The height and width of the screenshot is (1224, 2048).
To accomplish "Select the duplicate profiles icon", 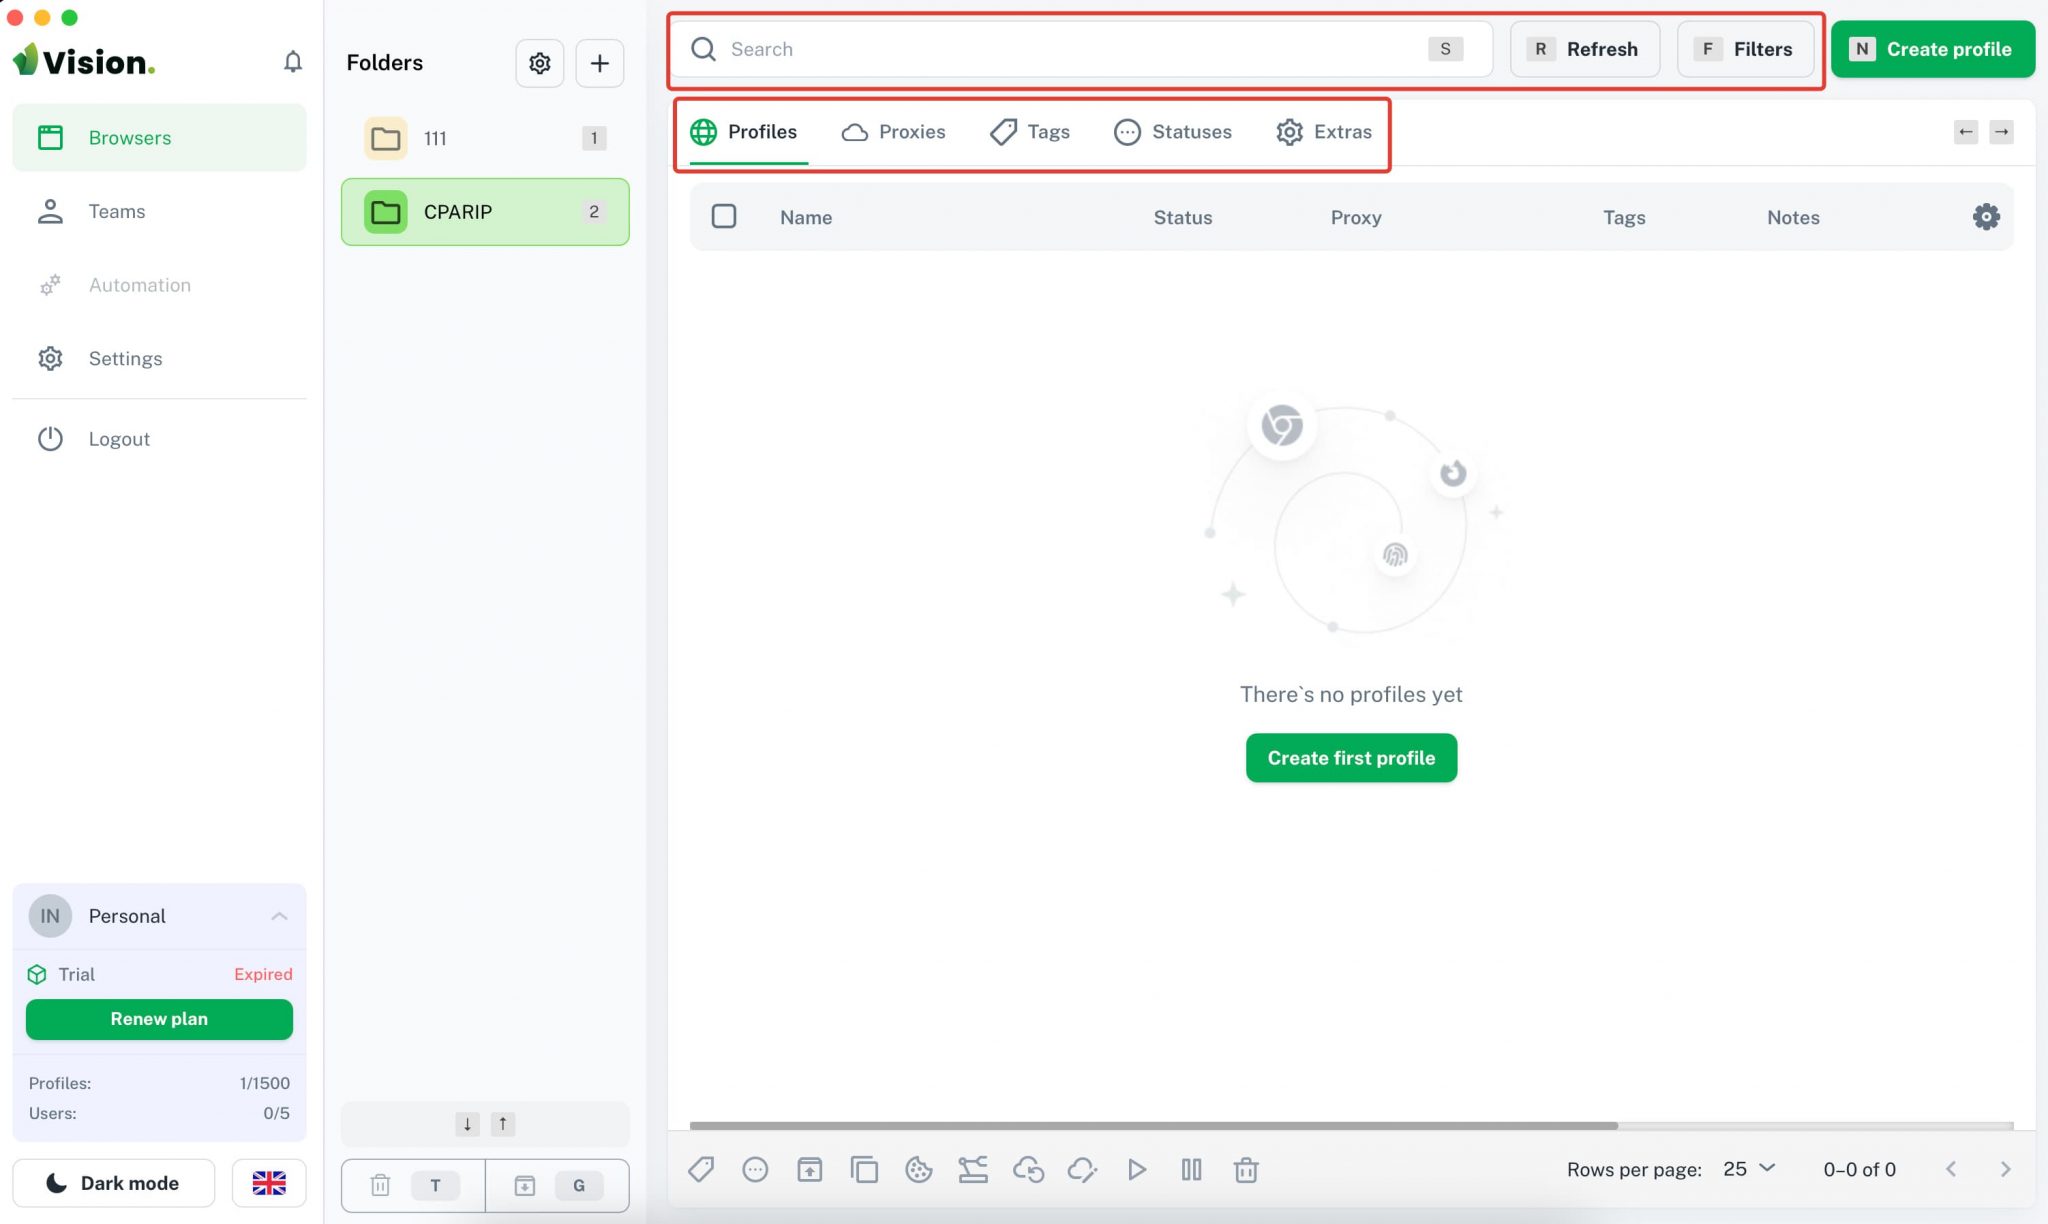I will [864, 1169].
